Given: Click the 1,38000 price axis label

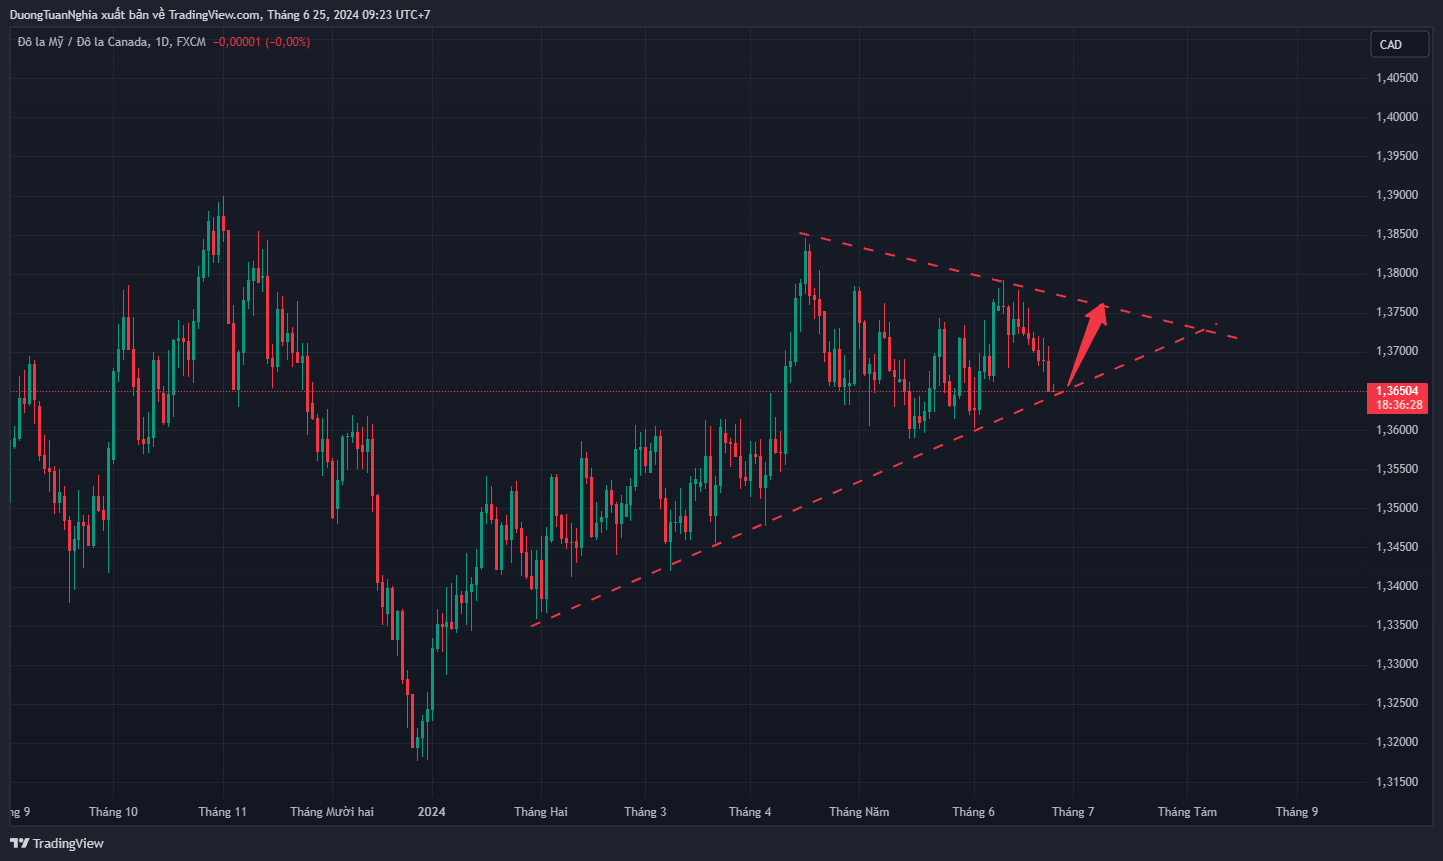Looking at the screenshot, I should tap(1397, 273).
